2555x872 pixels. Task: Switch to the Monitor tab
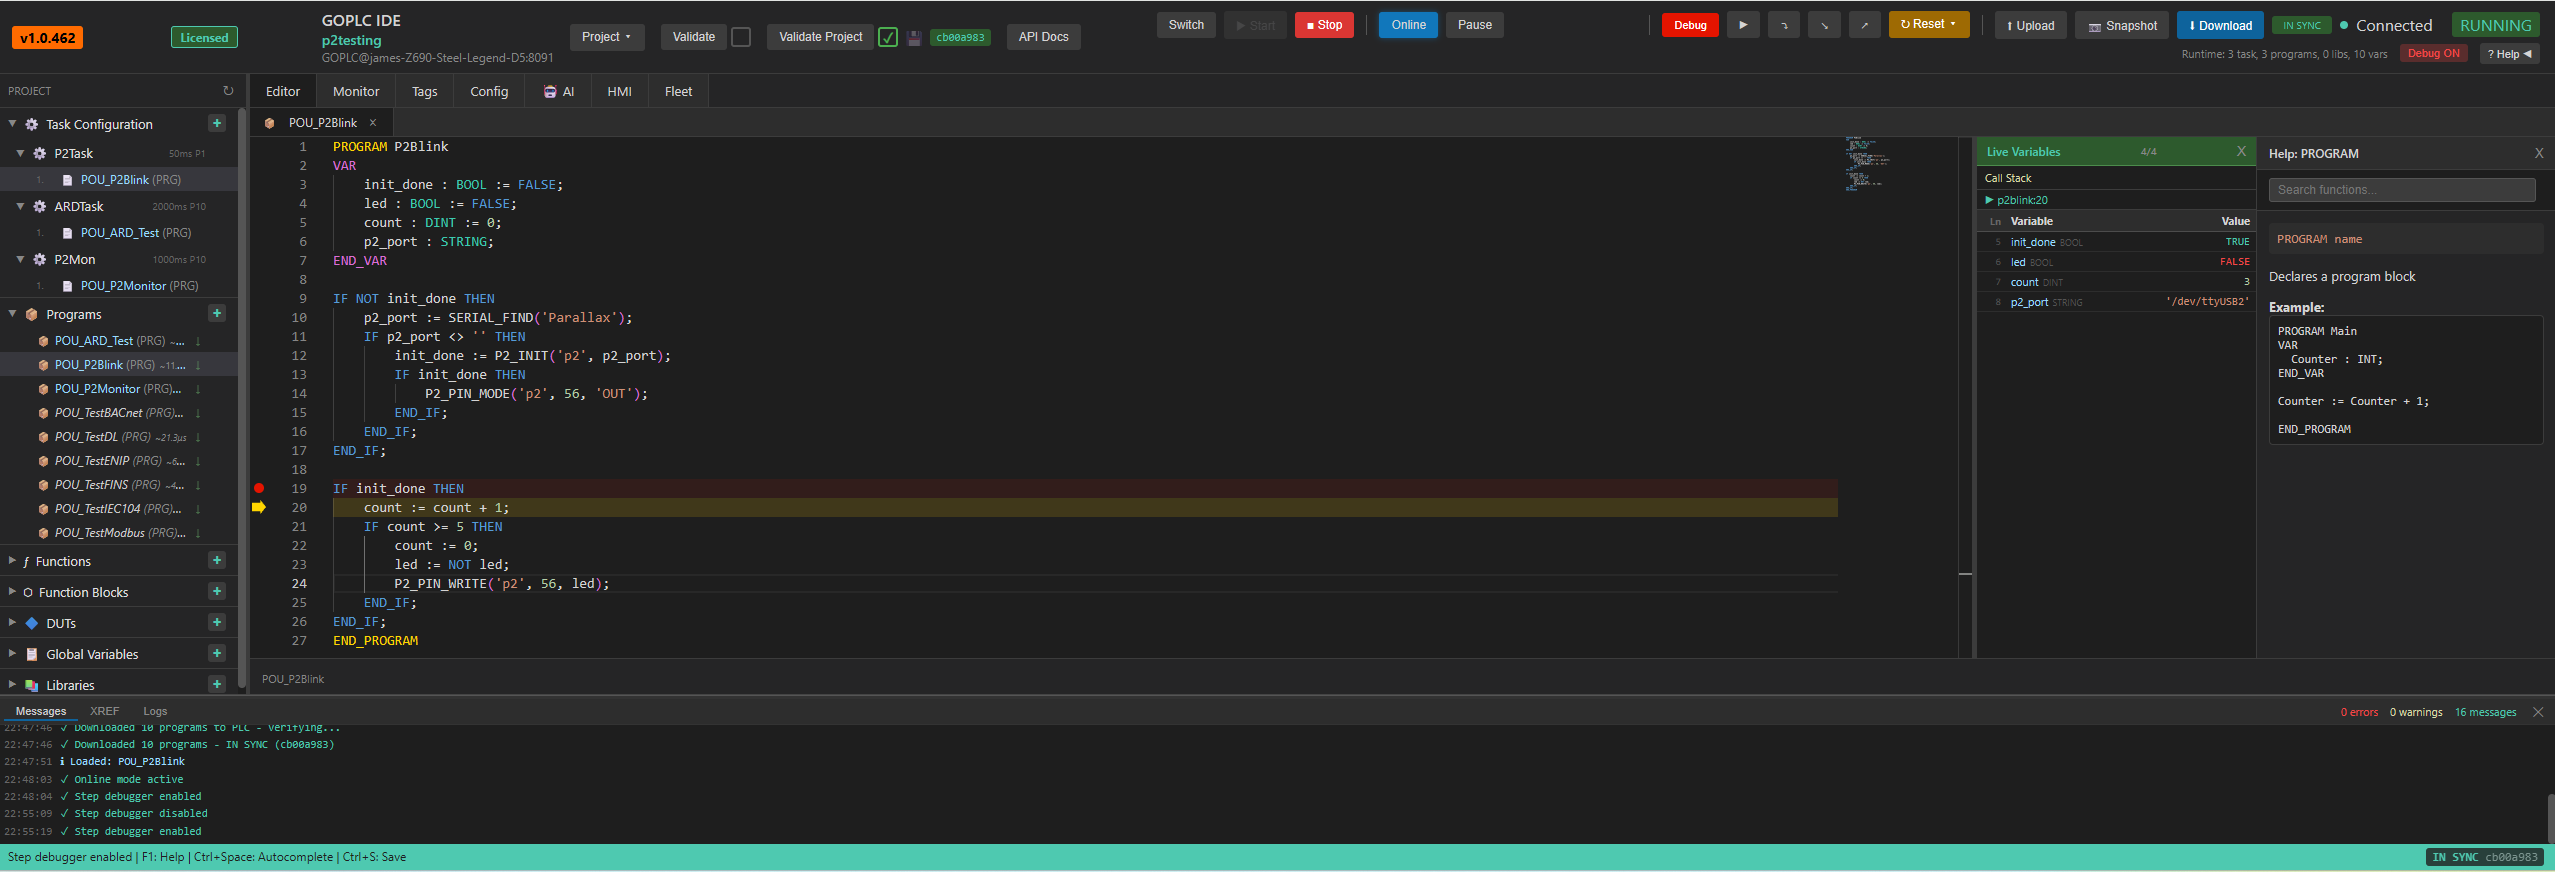pos(356,91)
